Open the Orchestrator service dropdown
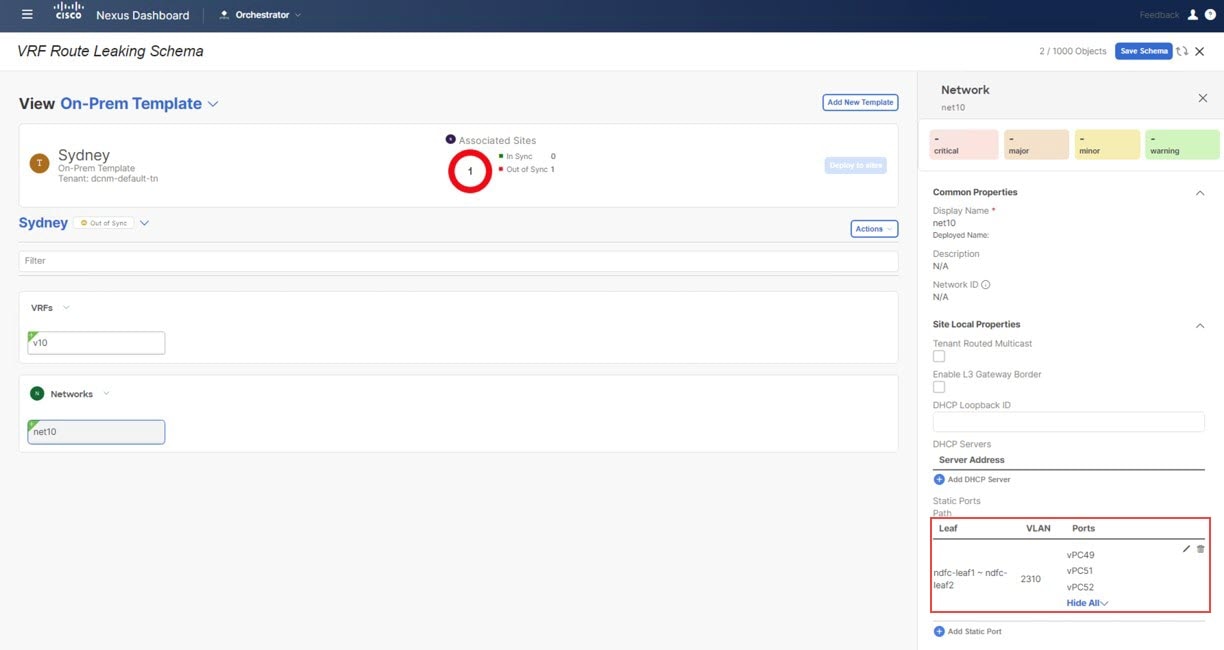The width and height of the screenshot is (1224, 650). click(x=261, y=15)
